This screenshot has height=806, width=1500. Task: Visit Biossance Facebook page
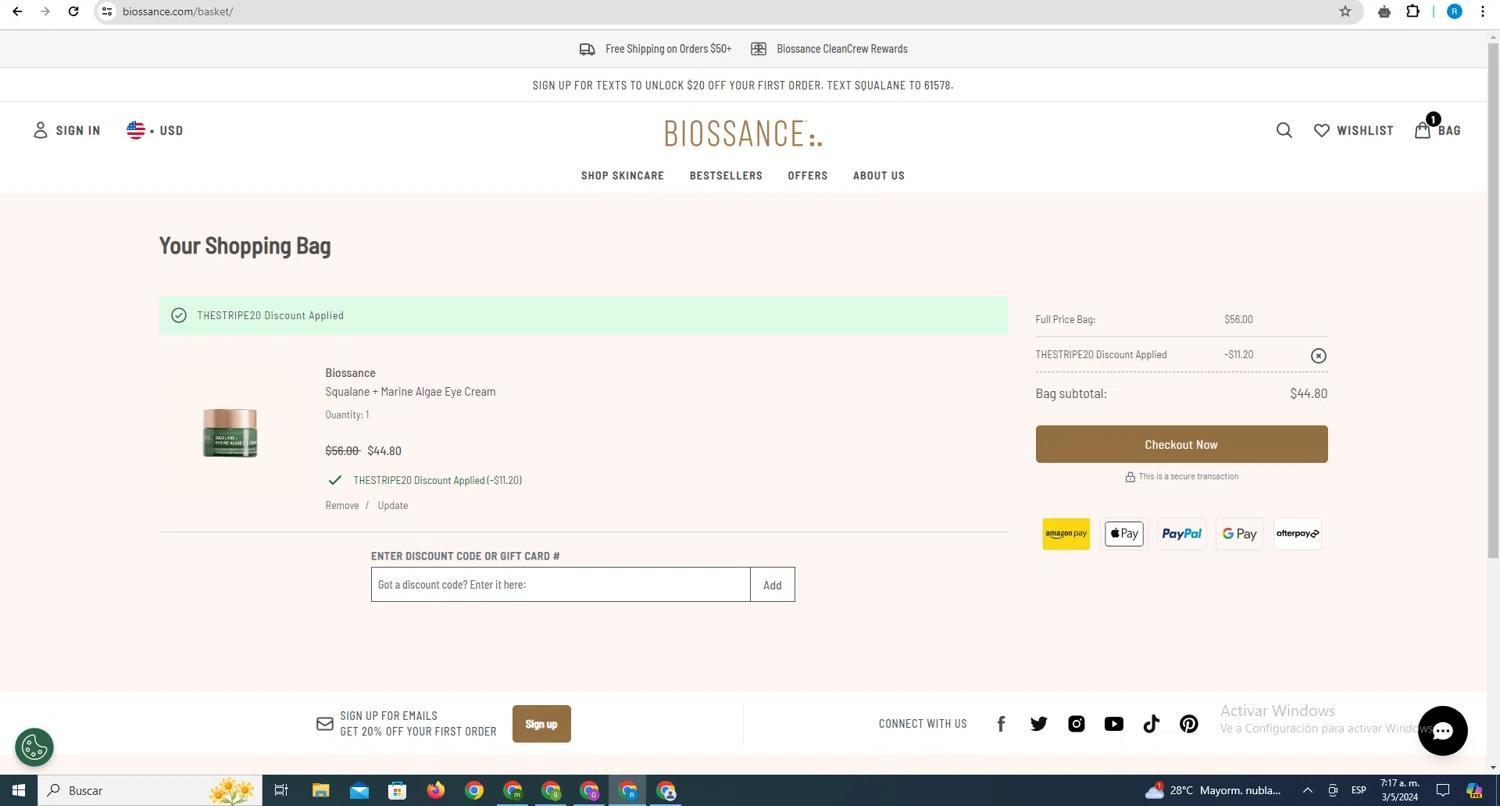coord(1001,724)
